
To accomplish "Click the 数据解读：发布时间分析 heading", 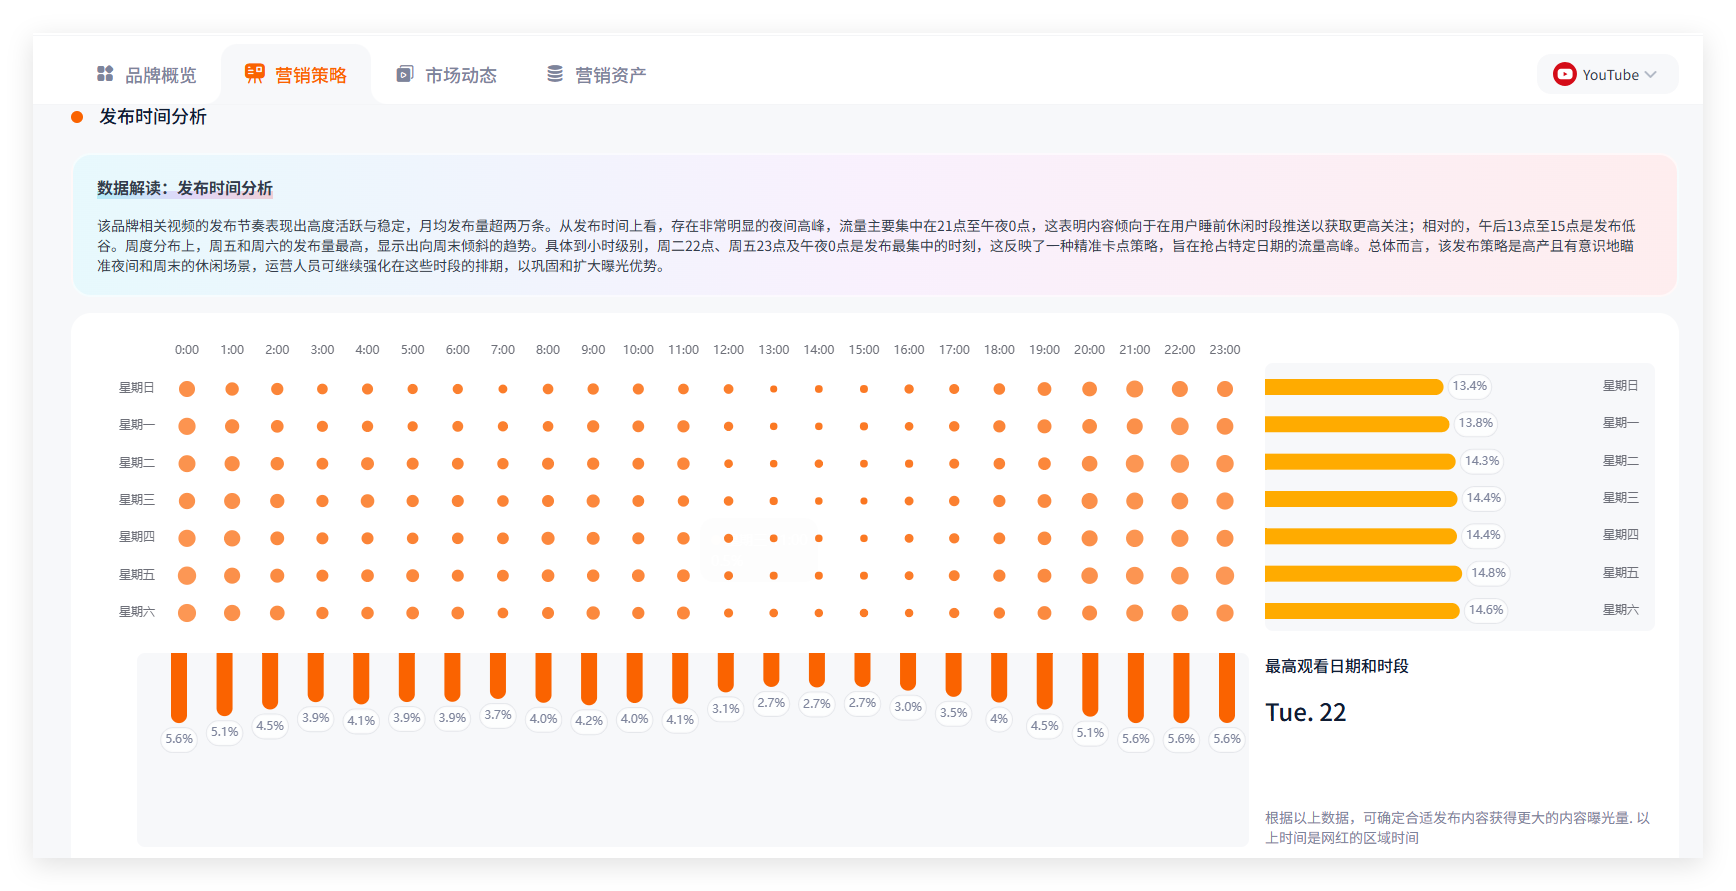I will [x=185, y=188].
